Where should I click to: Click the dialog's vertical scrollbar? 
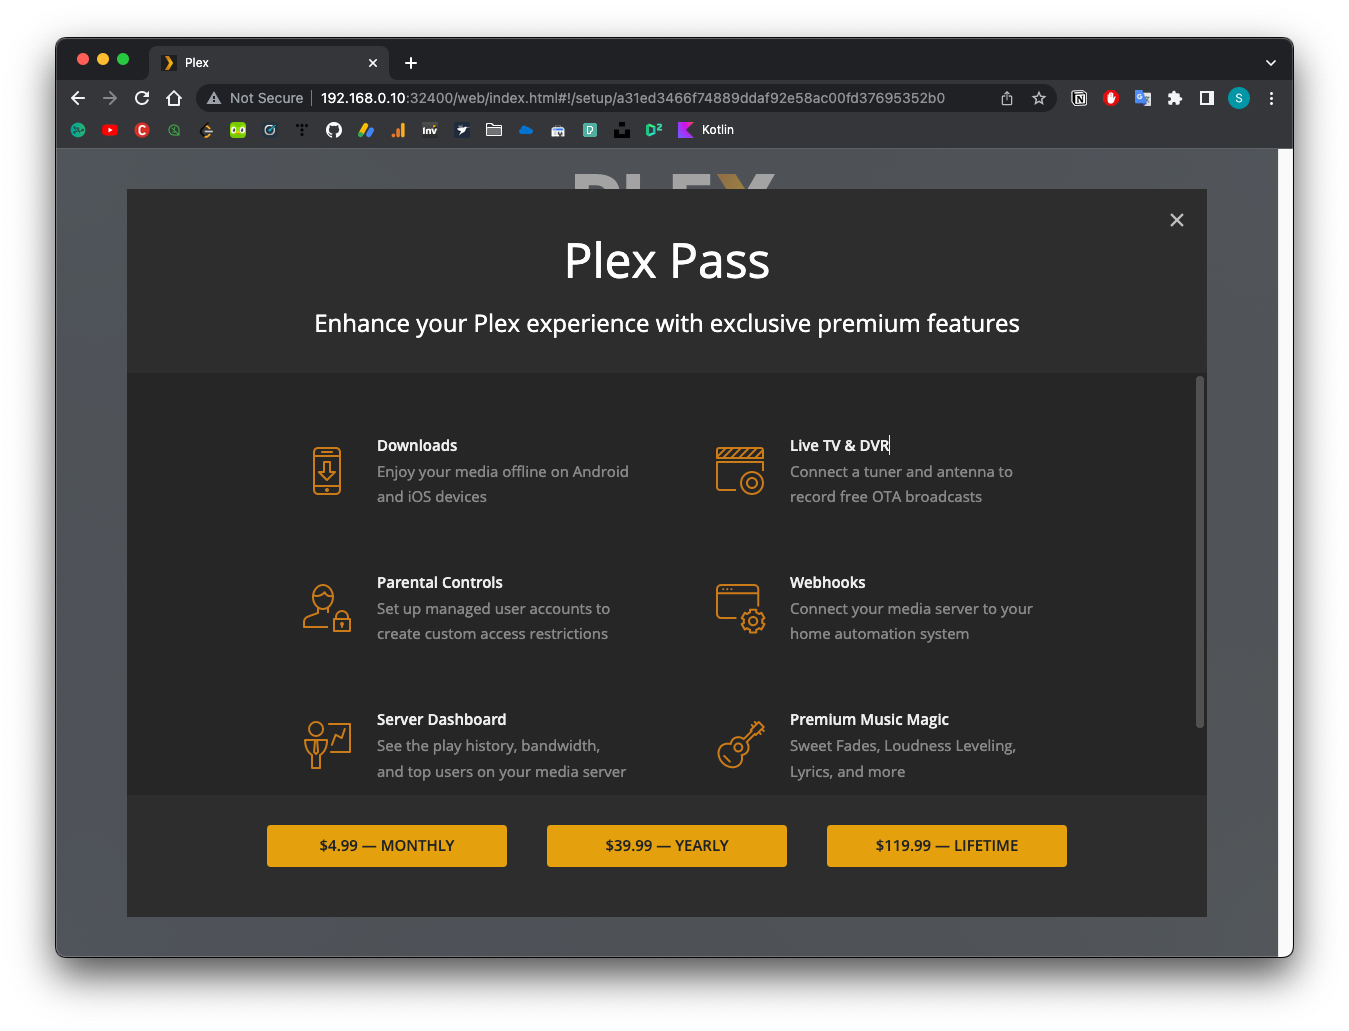[x=1200, y=552]
